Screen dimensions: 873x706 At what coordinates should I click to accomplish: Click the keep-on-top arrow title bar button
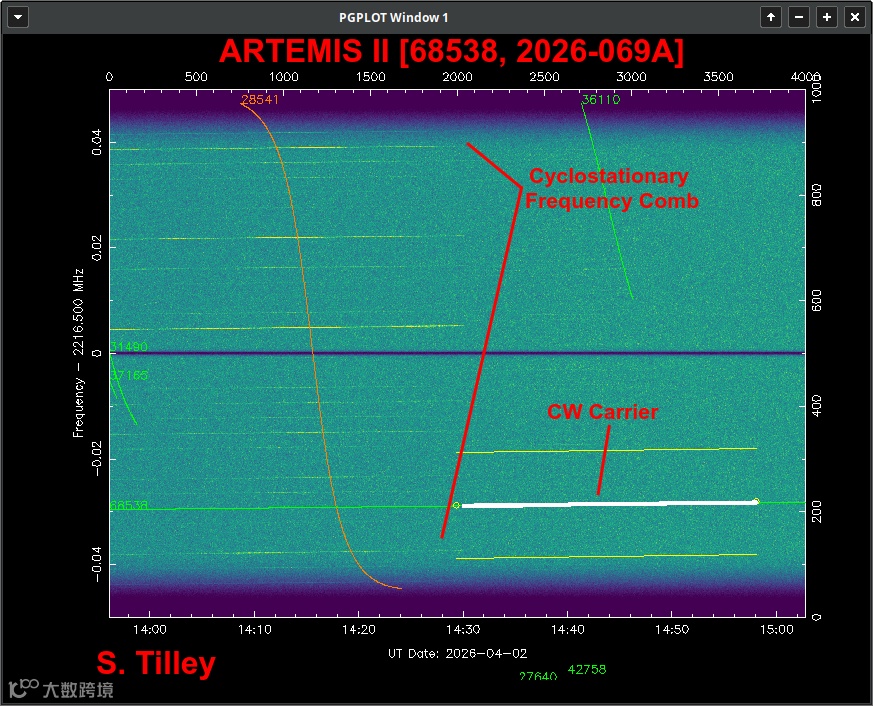(771, 17)
